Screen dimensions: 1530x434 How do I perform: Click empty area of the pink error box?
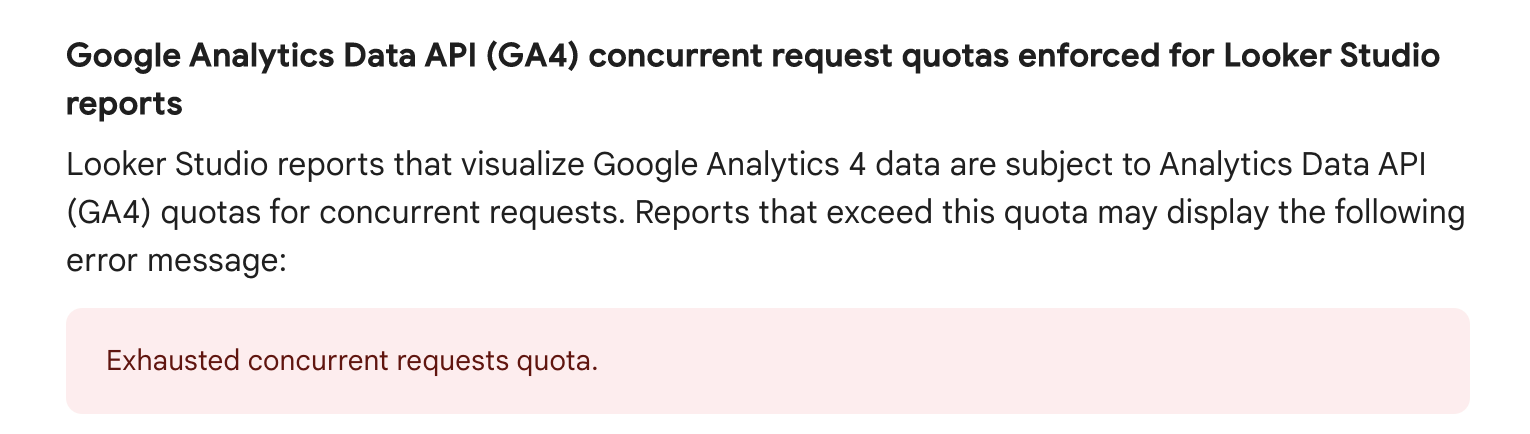click(1030, 361)
